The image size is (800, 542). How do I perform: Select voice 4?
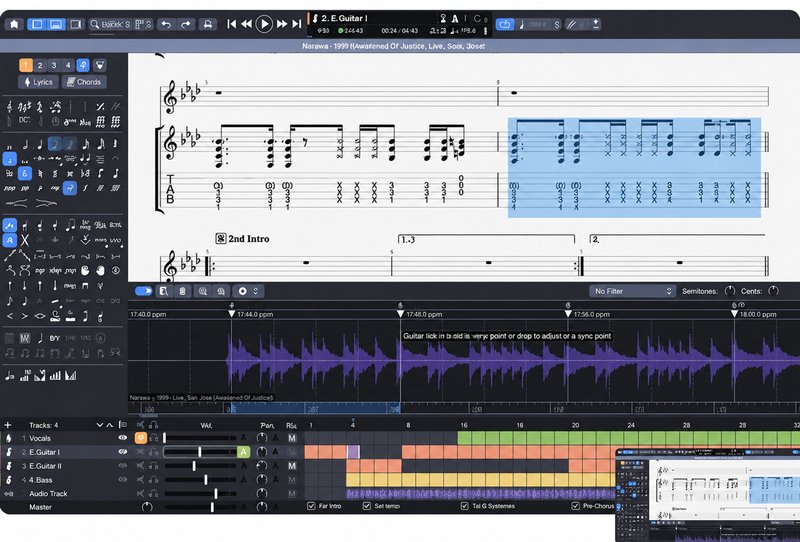click(x=67, y=65)
